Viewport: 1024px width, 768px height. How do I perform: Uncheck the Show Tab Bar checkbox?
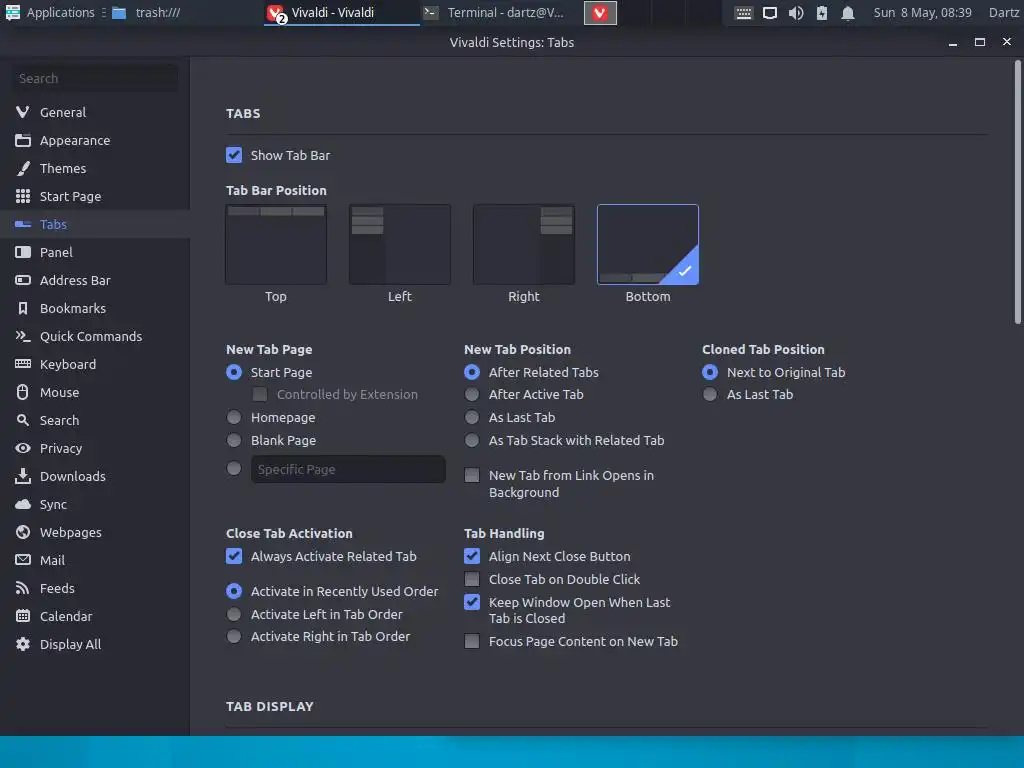(x=234, y=155)
